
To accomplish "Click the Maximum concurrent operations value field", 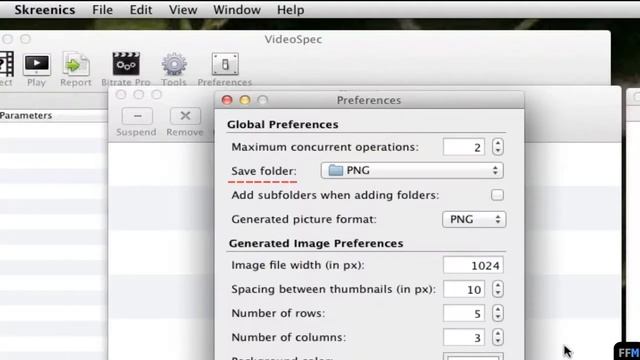I will click(464, 147).
